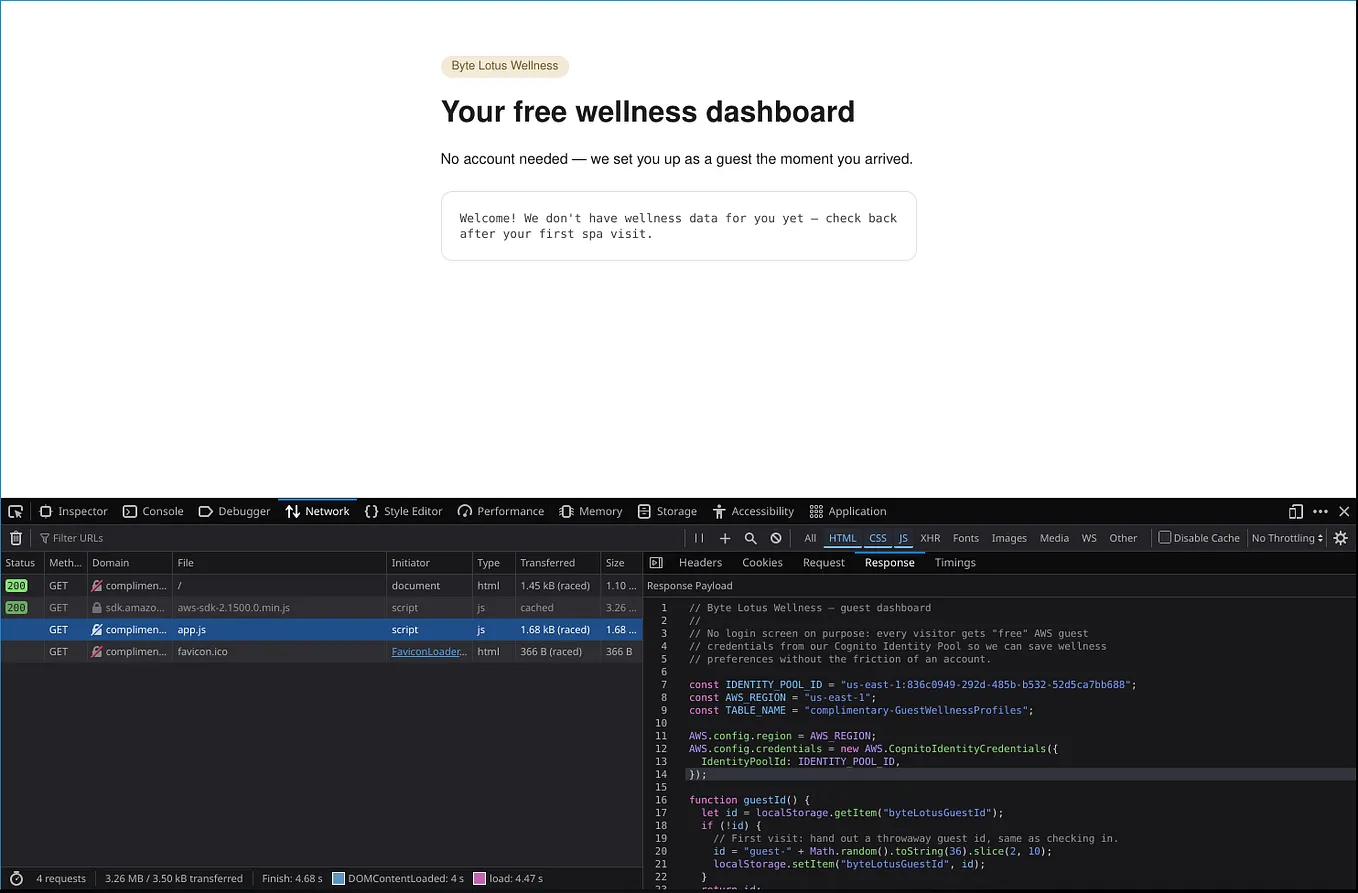Sort requests by the Domain column
Image resolution: width=1358 pixels, height=893 pixels.
click(x=130, y=563)
